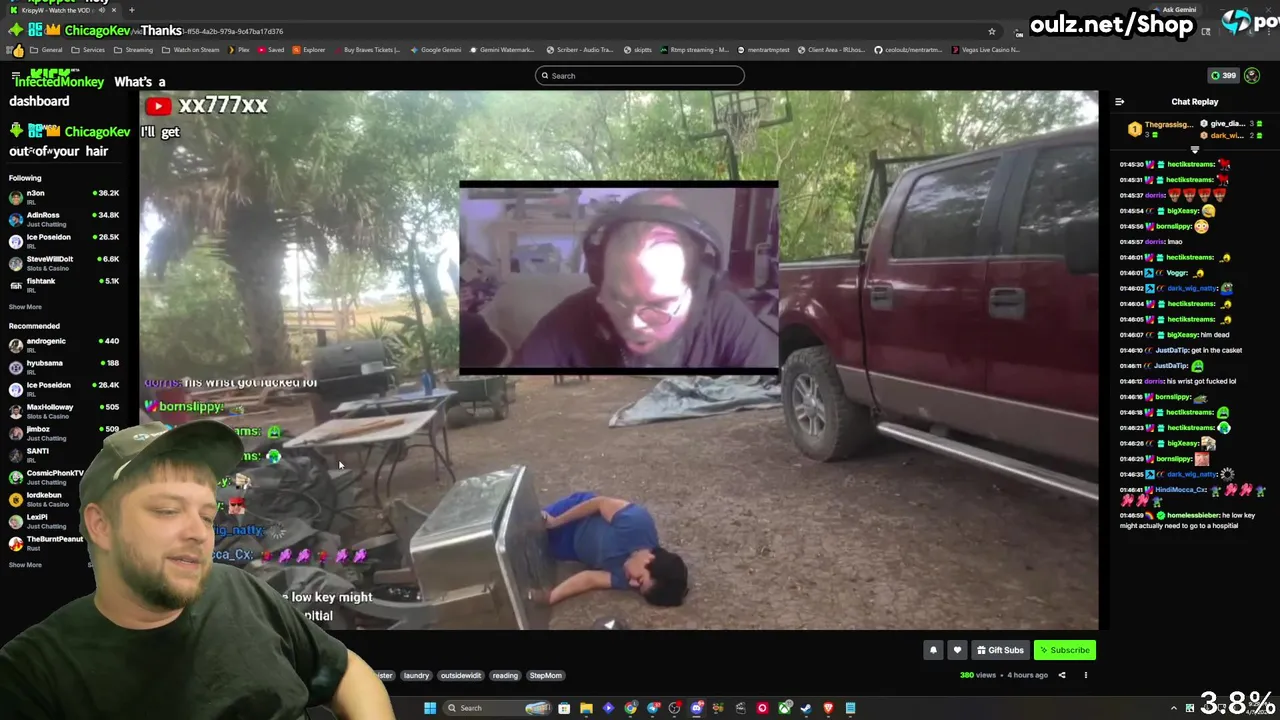Open SteveWillDoIt channel in sidebar
The height and width of the screenshot is (720, 1280).
[x=64, y=263]
